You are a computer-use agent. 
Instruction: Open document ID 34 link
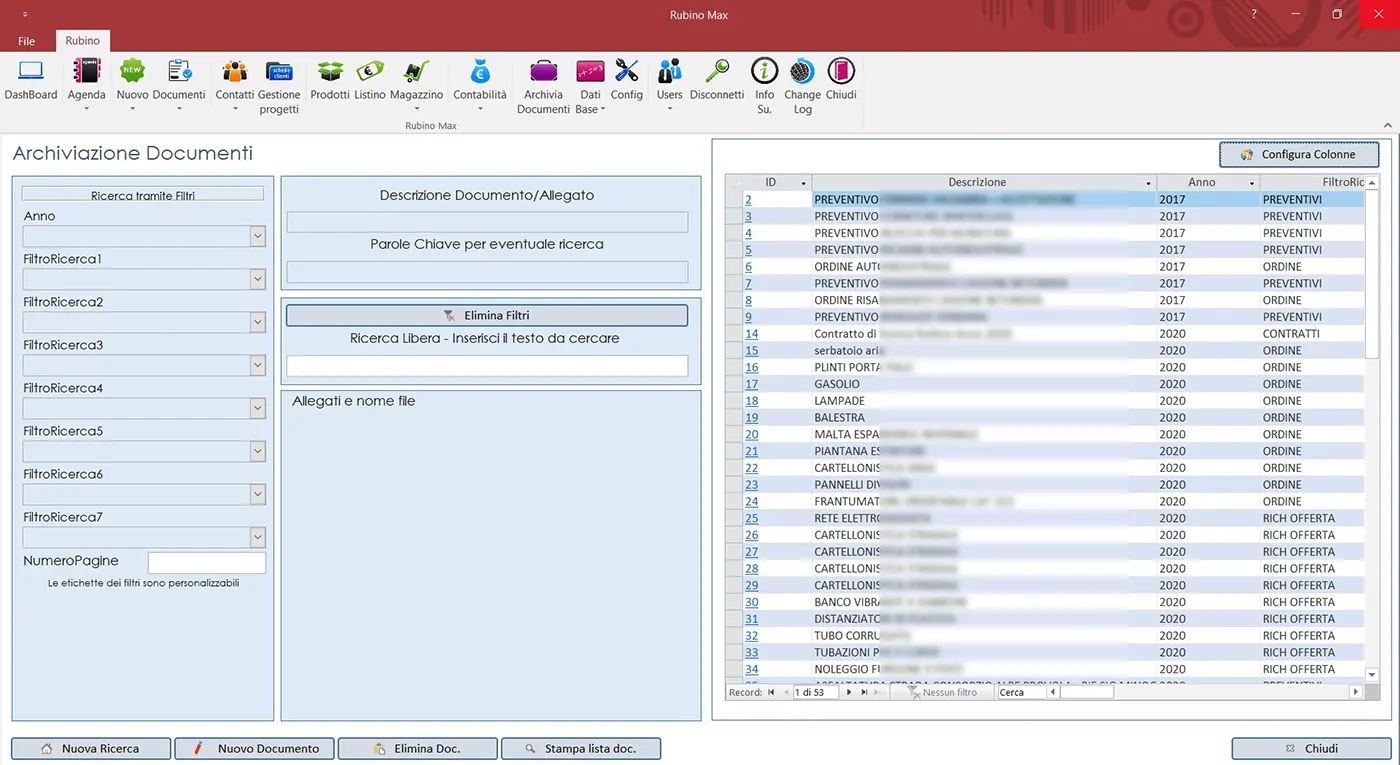(x=752, y=669)
